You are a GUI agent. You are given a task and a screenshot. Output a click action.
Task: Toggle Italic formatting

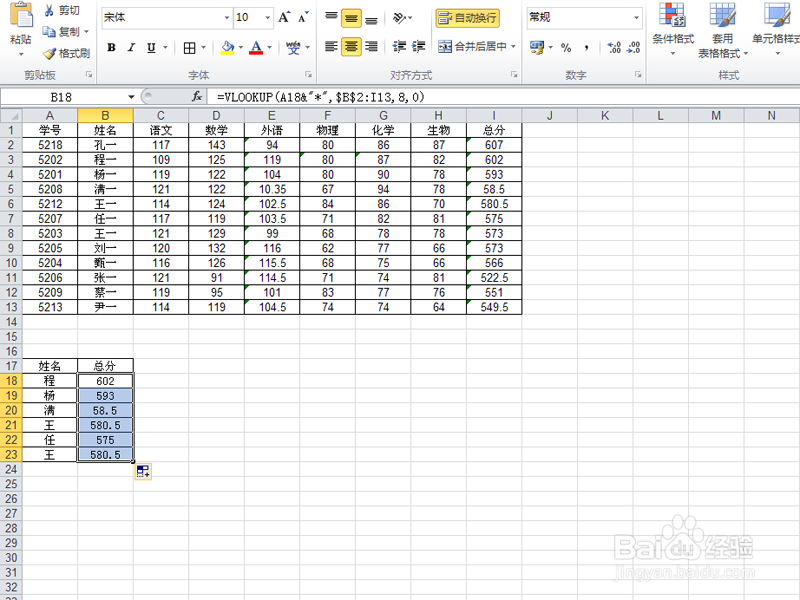(131, 47)
